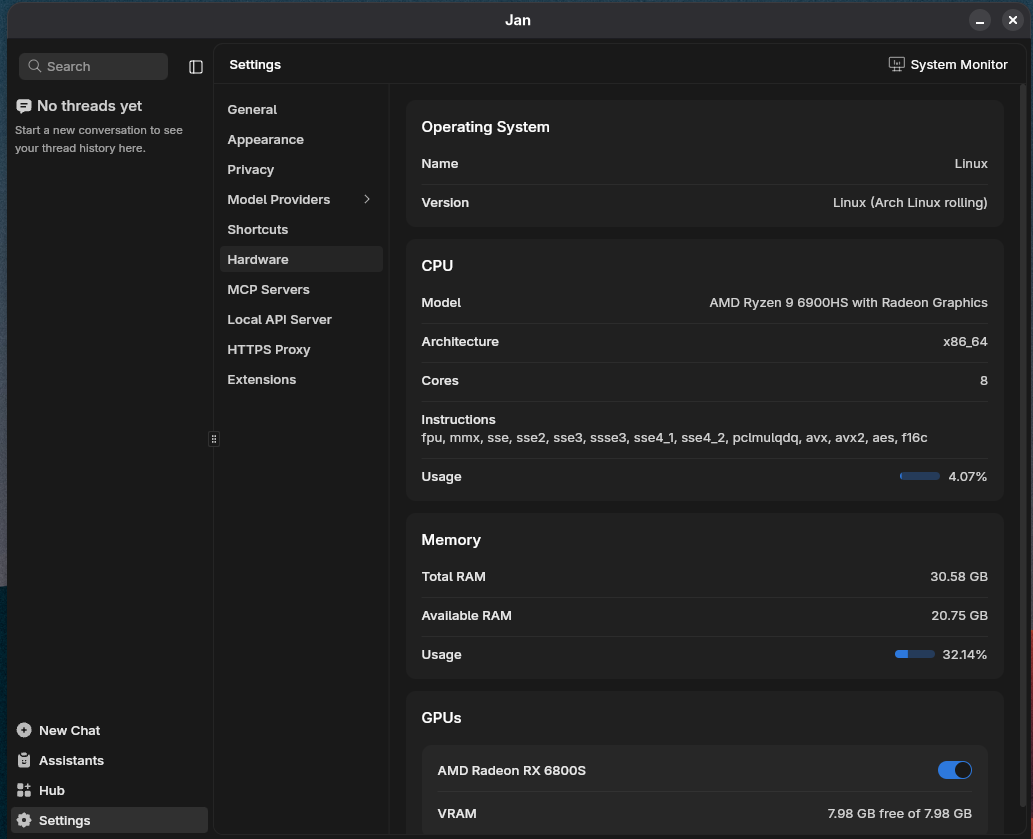Click the sidebar collapse panel icon
This screenshot has height=839, width=1033.
[196, 67]
